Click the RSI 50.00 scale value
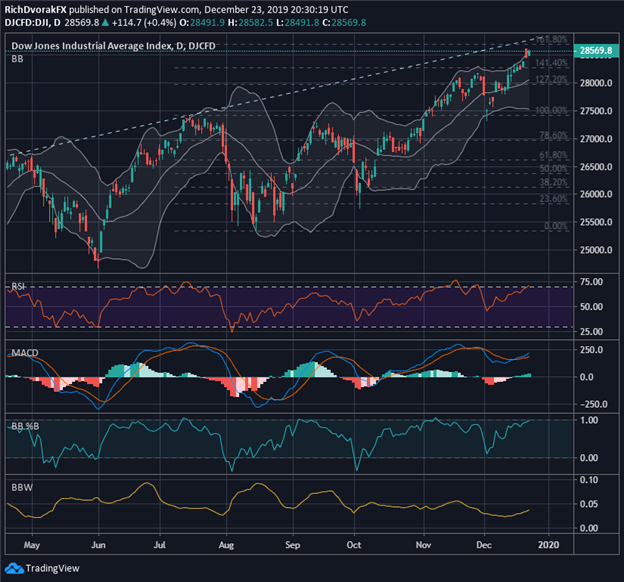 click(x=591, y=307)
